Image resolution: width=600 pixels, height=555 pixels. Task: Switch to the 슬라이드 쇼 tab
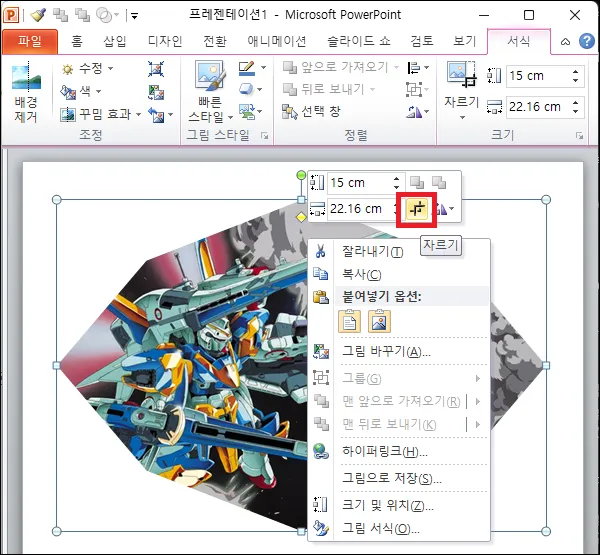359,41
